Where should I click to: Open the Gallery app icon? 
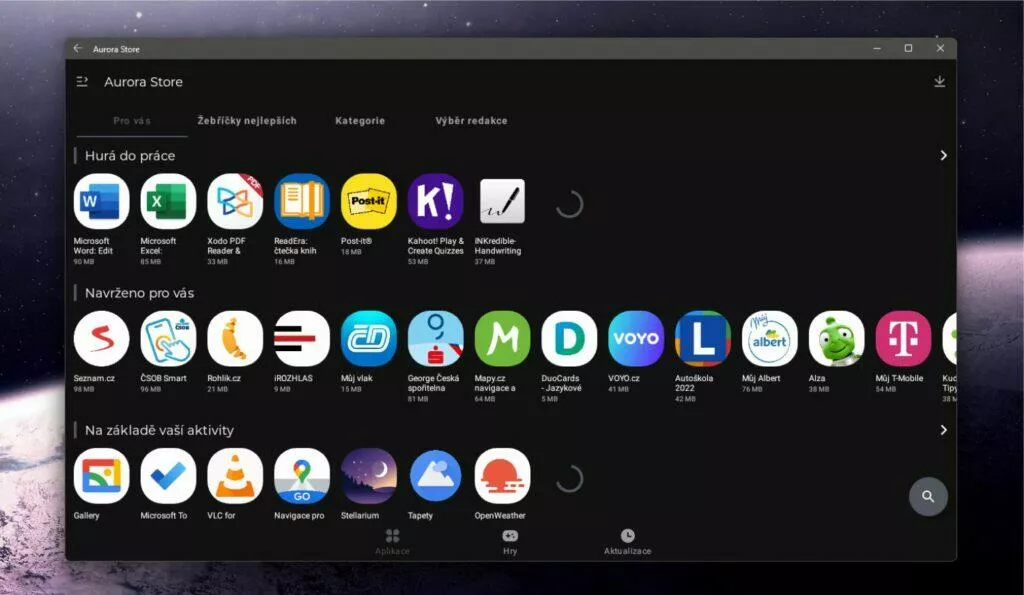coord(101,475)
